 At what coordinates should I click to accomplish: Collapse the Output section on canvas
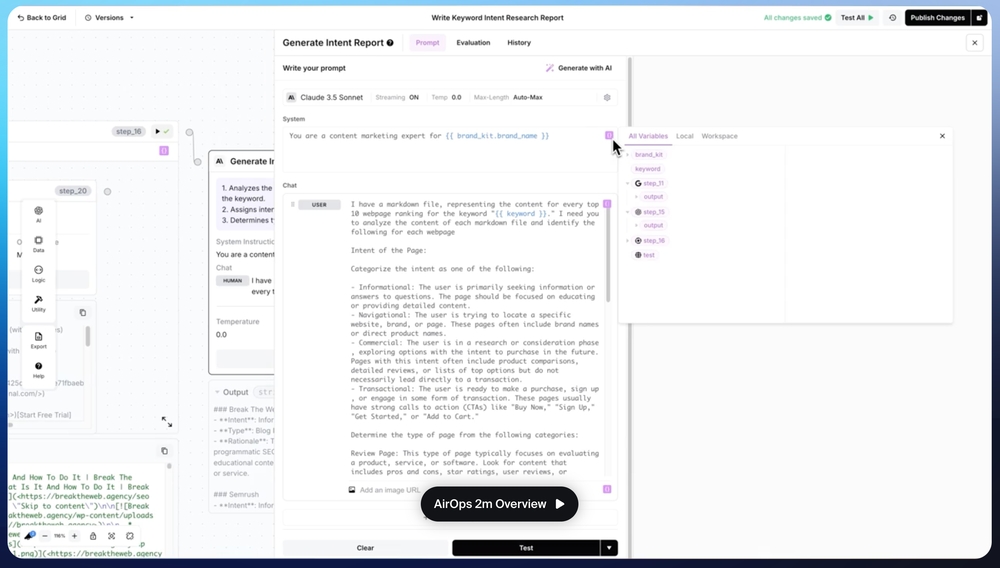coord(217,392)
